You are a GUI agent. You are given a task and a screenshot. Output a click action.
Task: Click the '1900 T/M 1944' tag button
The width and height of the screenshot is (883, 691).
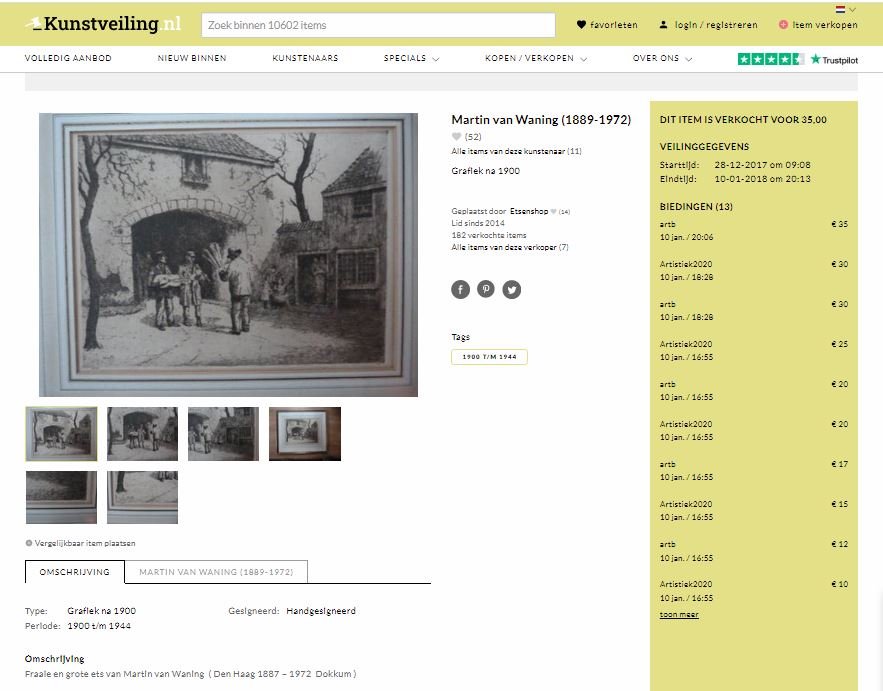coord(489,357)
